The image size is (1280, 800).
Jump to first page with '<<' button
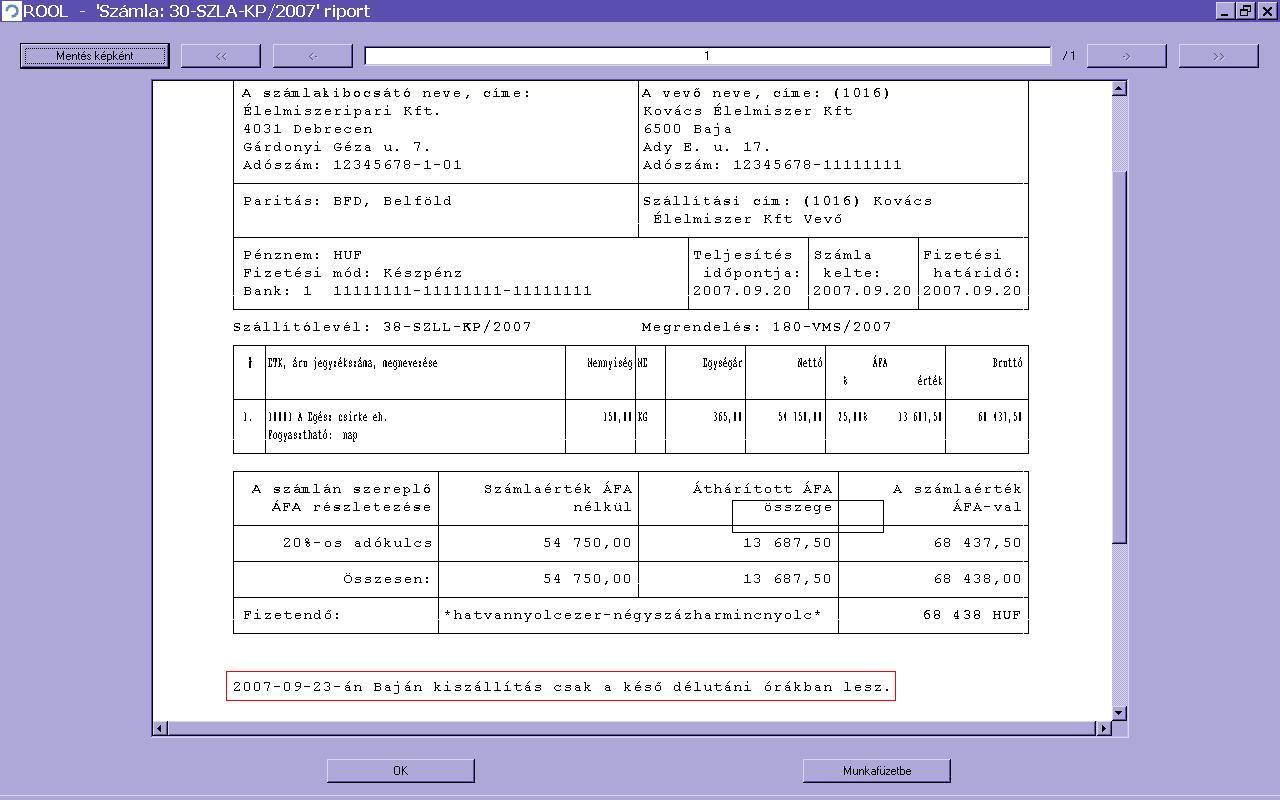coord(221,56)
